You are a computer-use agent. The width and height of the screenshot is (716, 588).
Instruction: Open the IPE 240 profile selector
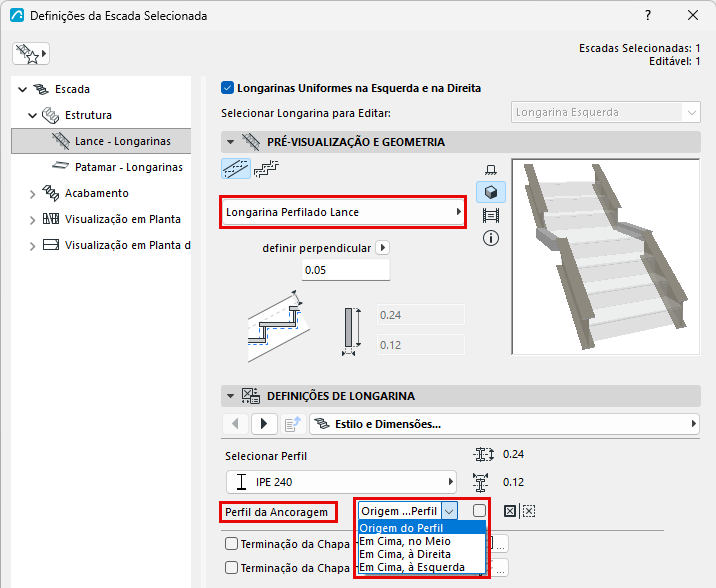coord(341,482)
